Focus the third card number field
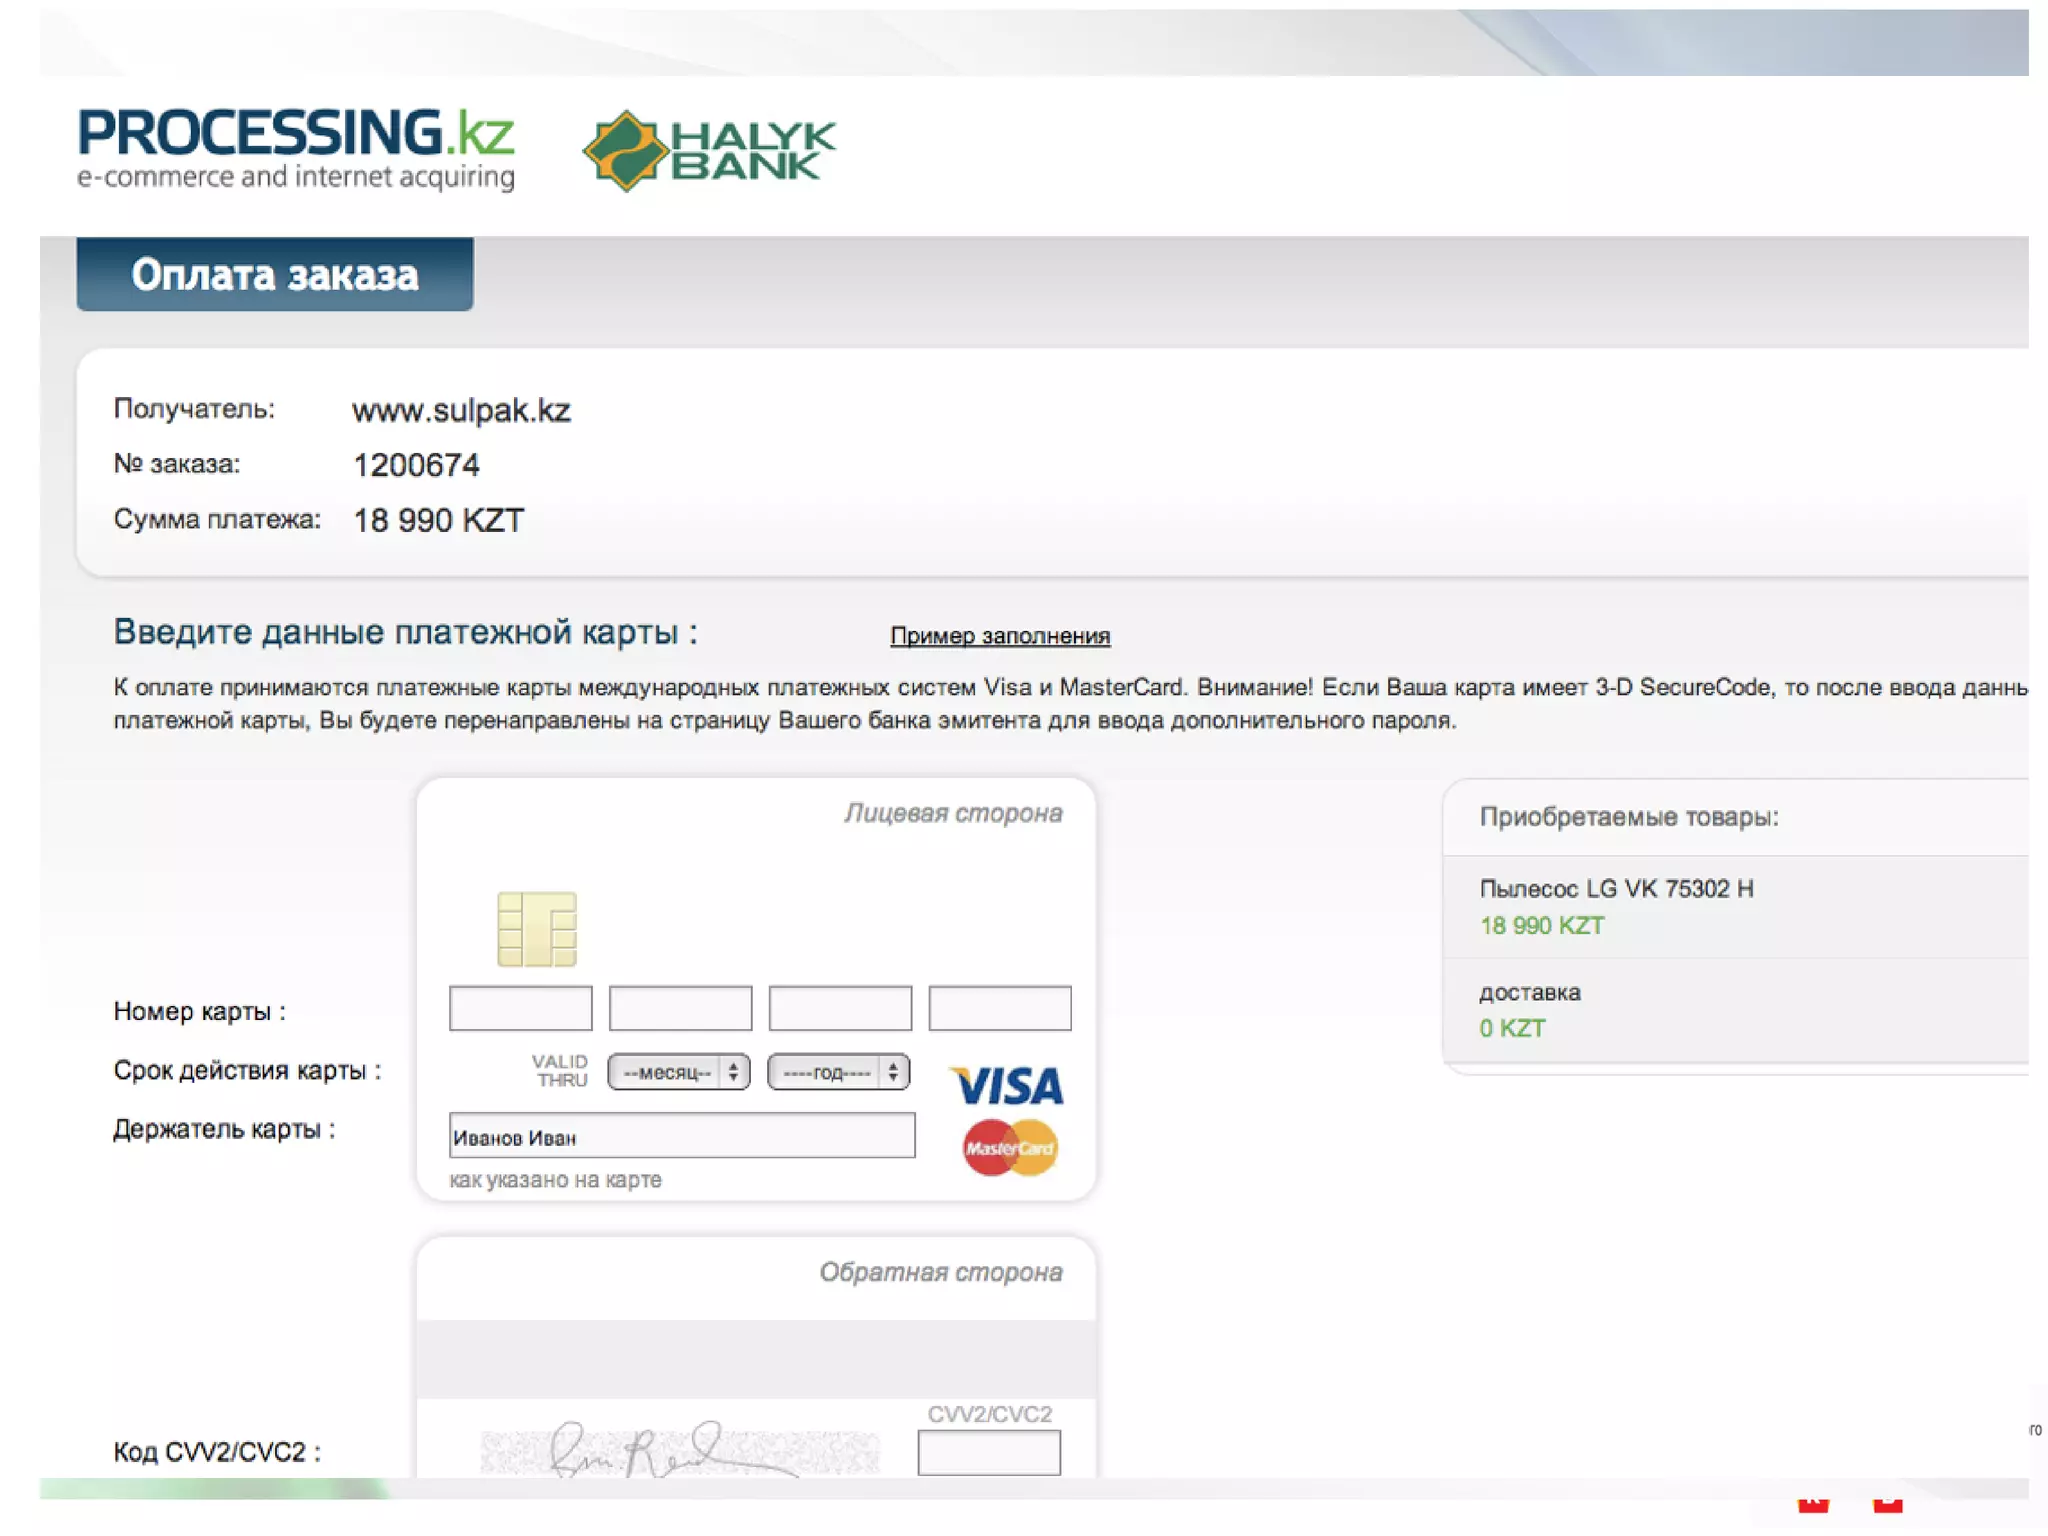 pos(840,1007)
